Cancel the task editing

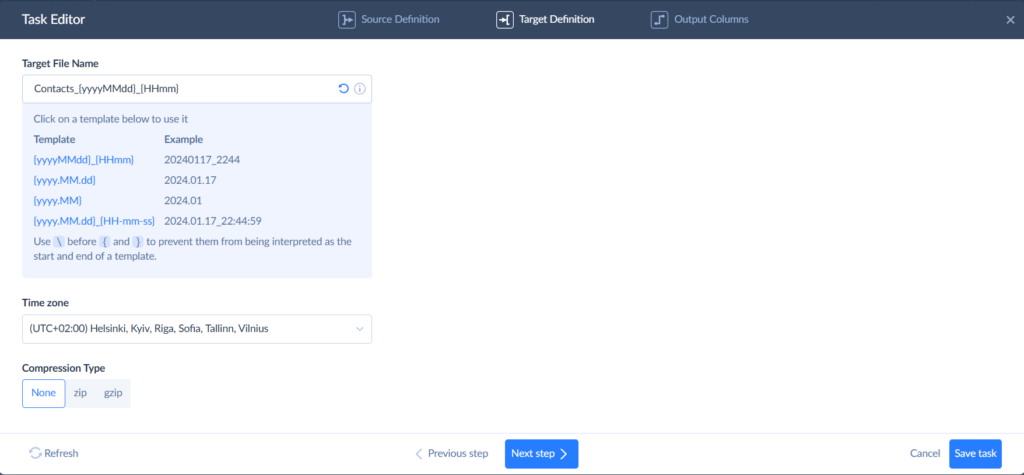pos(925,453)
